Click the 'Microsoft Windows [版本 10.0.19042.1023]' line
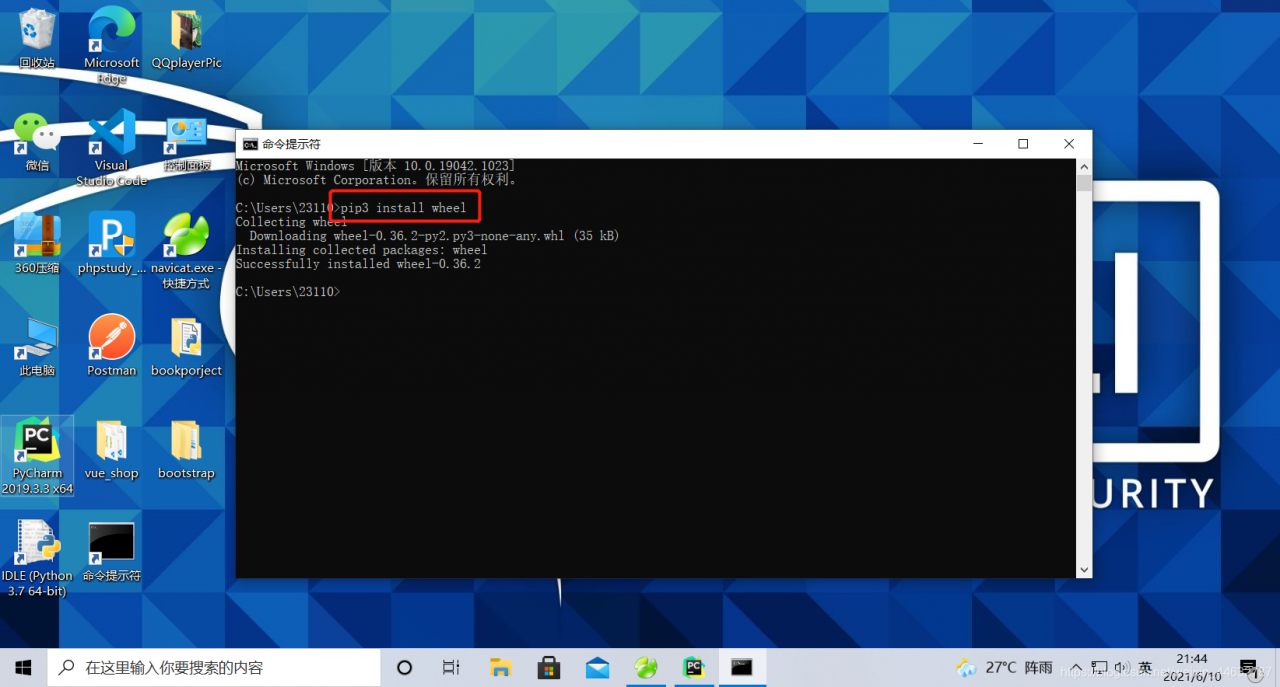 pyautogui.click(x=375, y=166)
